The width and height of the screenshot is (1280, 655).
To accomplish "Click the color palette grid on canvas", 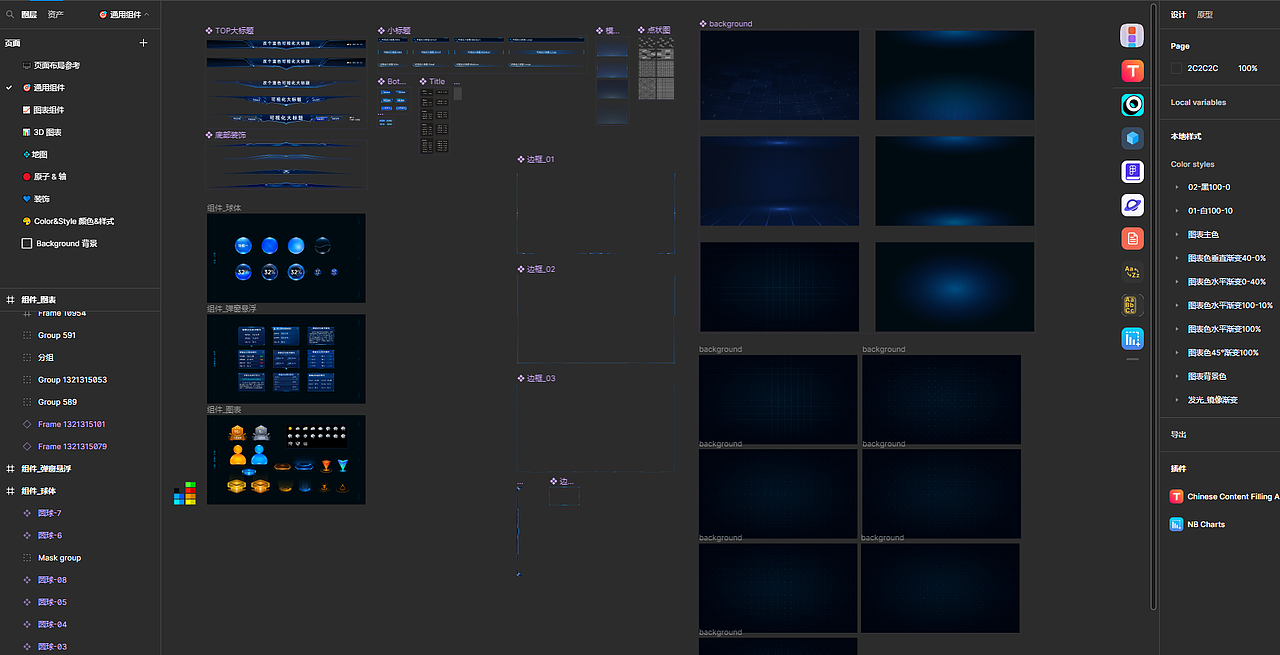I will (184, 493).
